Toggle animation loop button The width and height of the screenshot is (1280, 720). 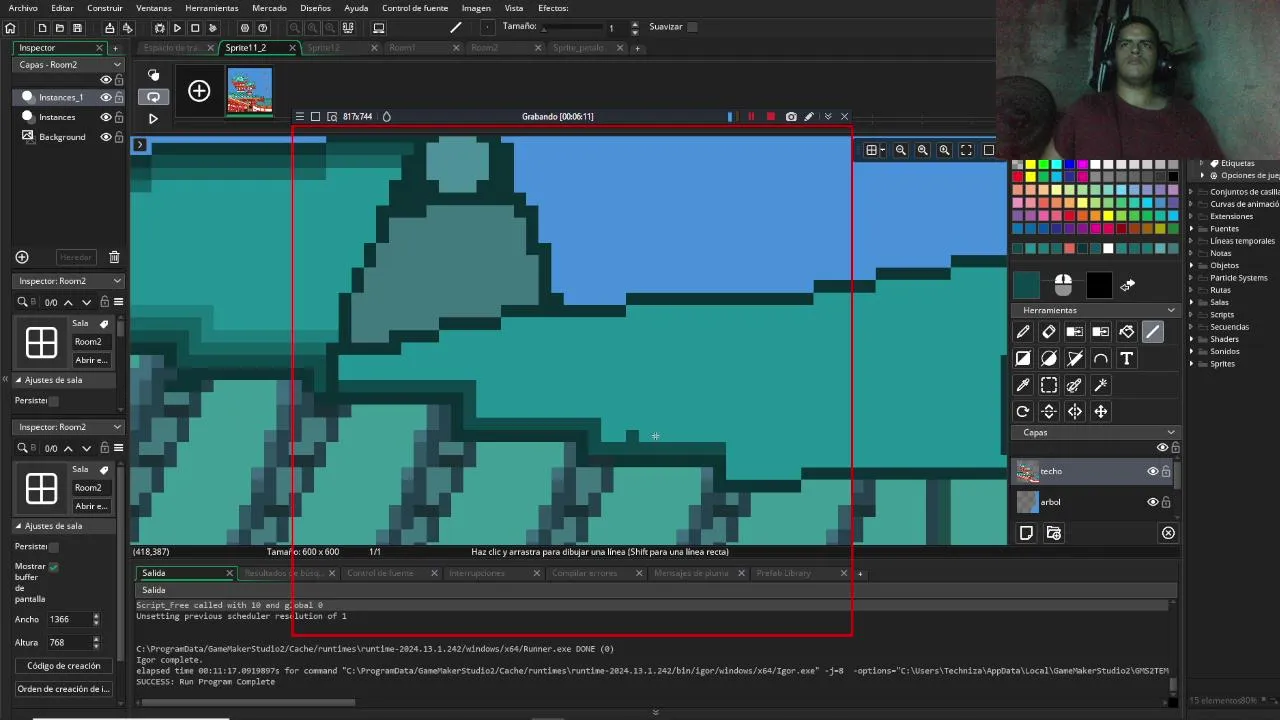pos(153,97)
